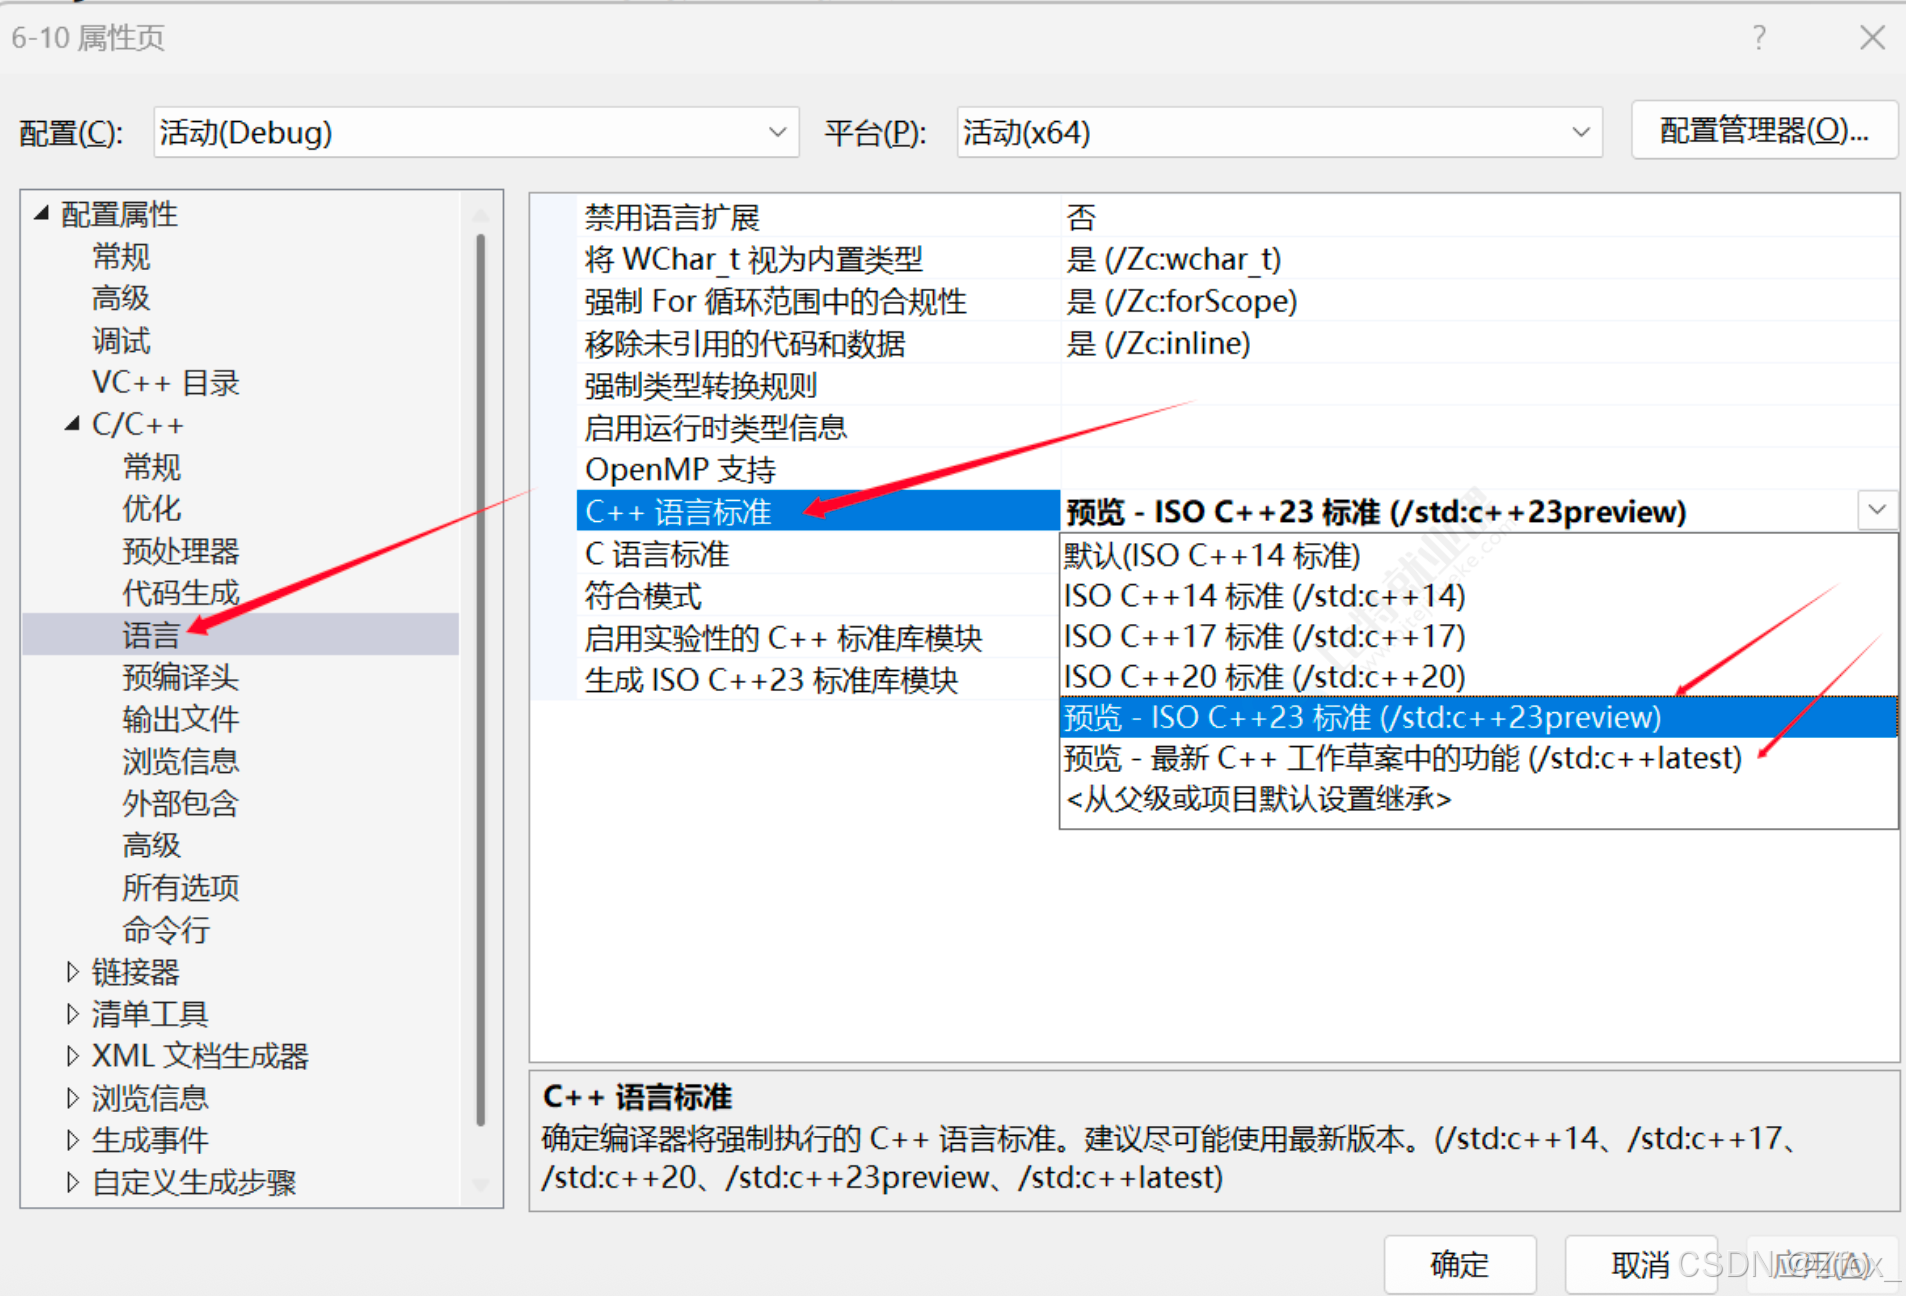Click the 应用 apply button
Image resolution: width=1906 pixels, height=1296 pixels.
(1822, 1265)
